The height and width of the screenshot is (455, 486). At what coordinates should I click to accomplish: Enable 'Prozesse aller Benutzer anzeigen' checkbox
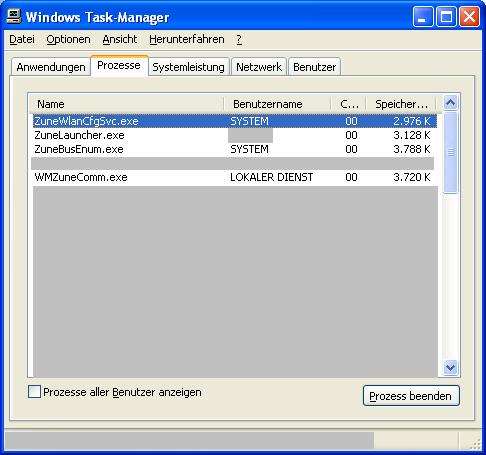coord(34,392)
